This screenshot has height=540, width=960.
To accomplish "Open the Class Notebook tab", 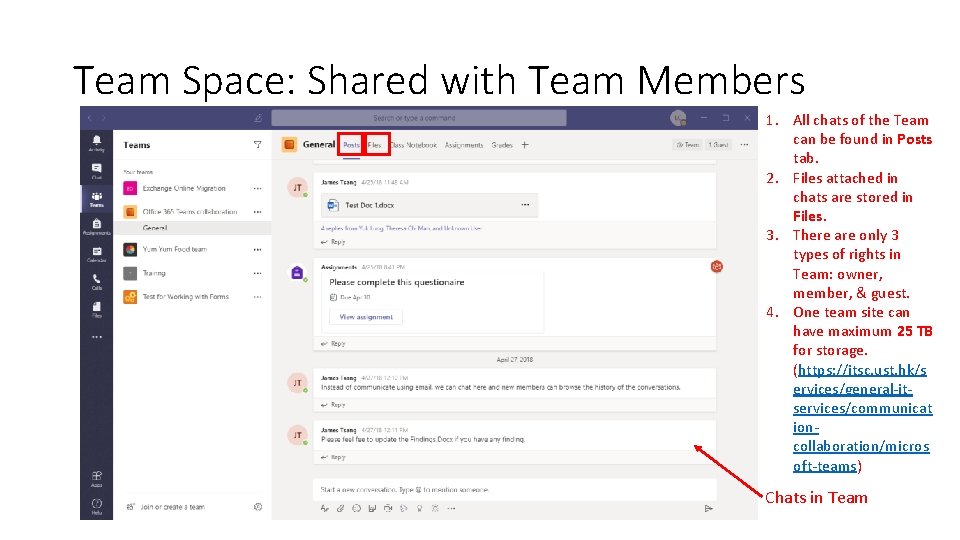I will 413,145.
